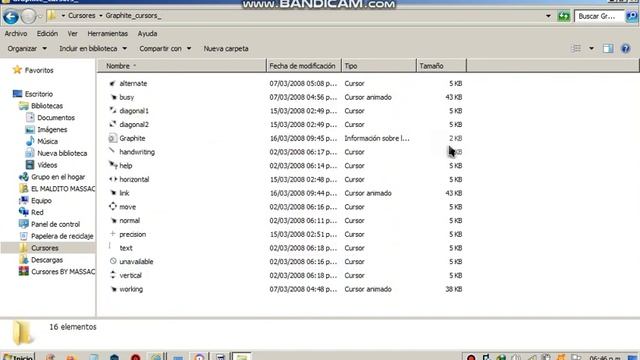The image size is (640, 360).
Task: Change view with the view layout icon
Action: pyautogui.click(x=576, y=49)
